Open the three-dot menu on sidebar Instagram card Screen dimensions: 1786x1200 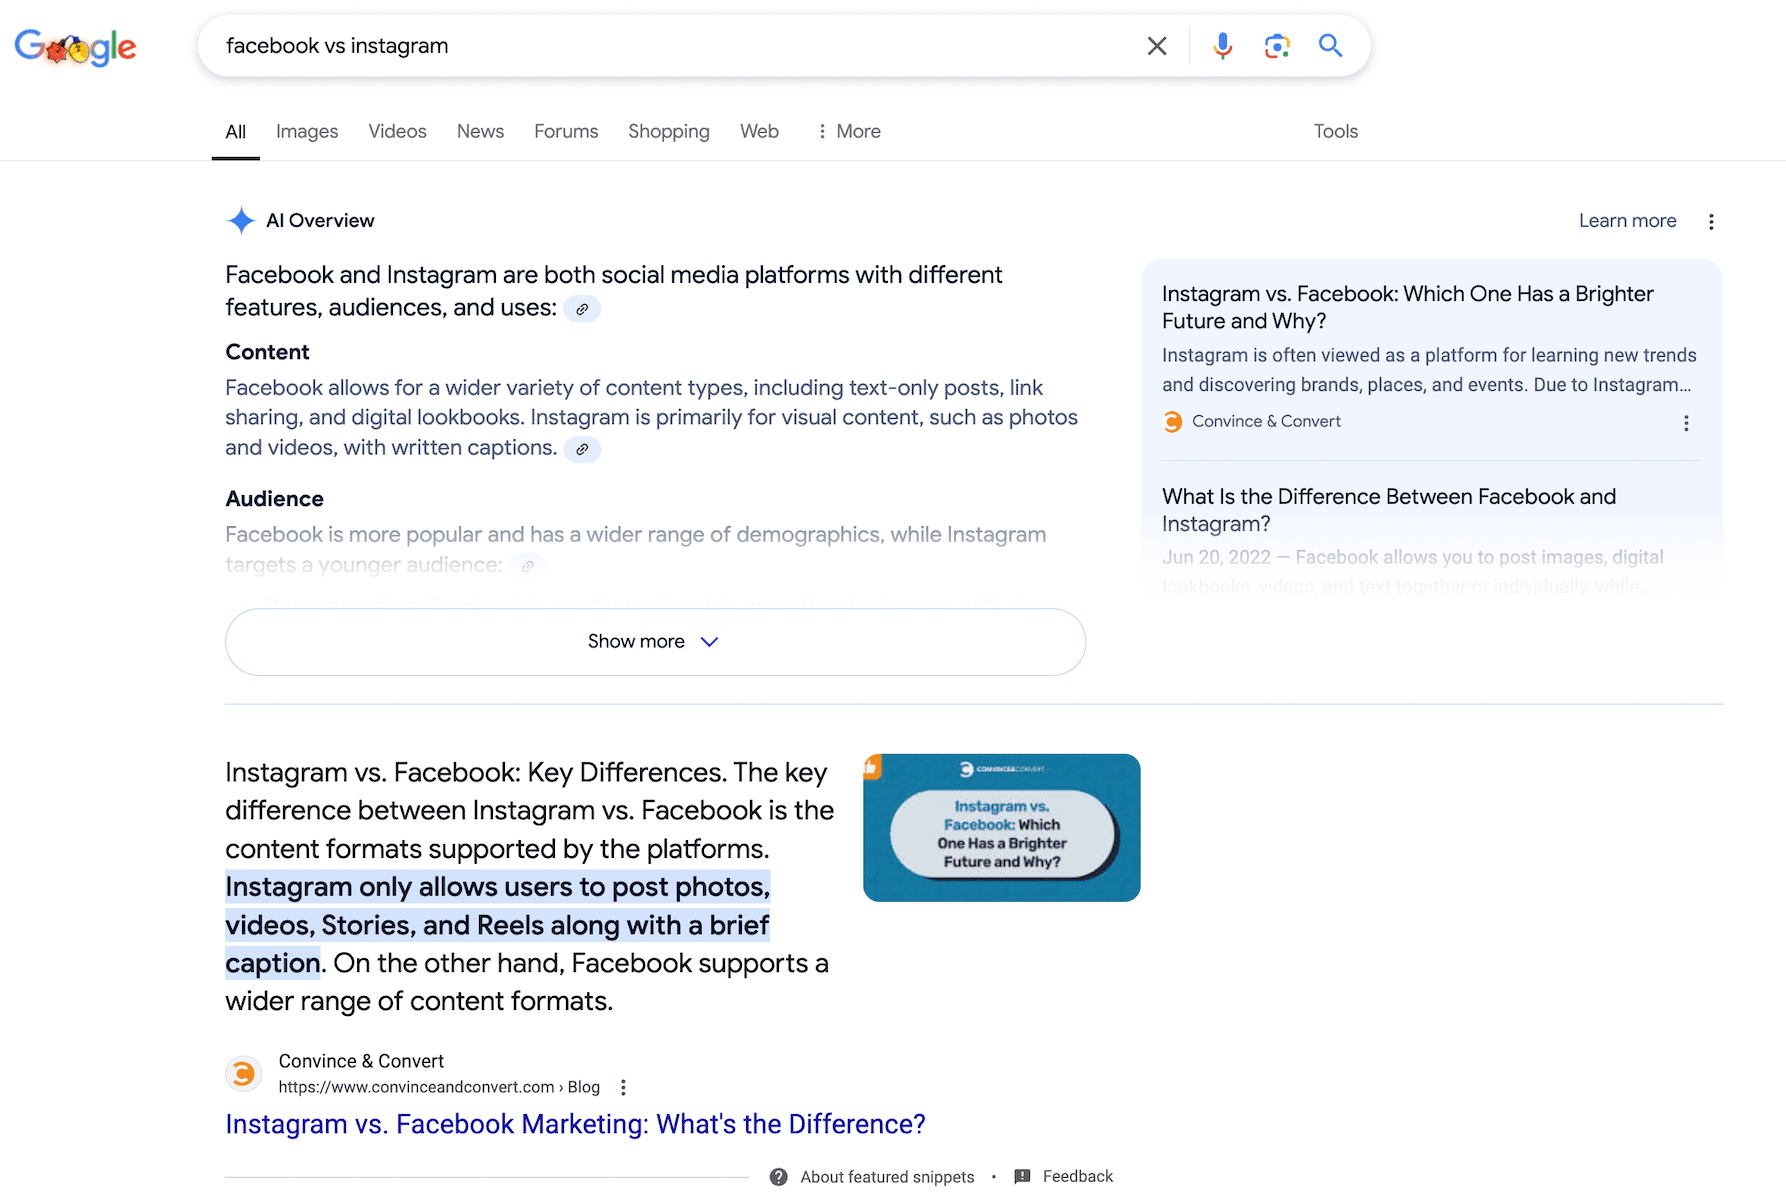click(1686, 423)
